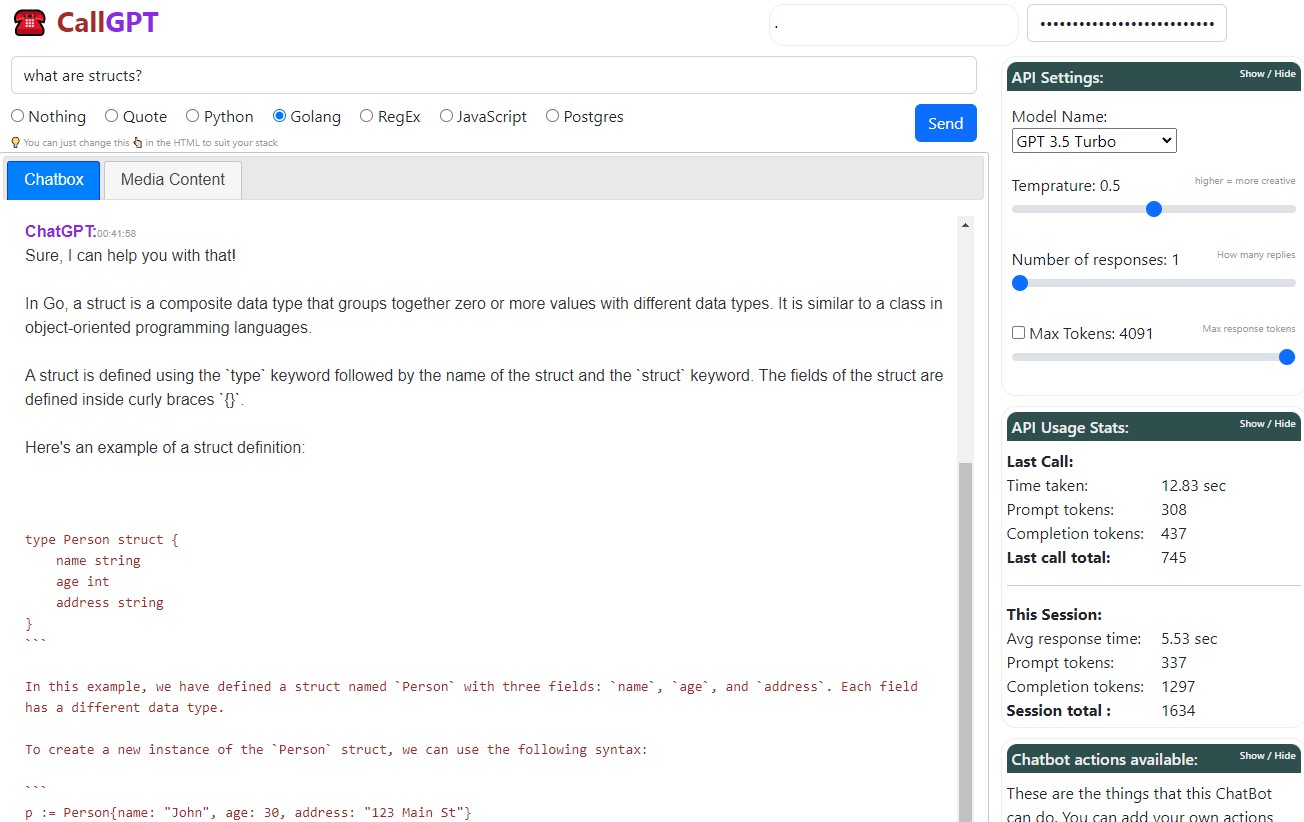Screen dimensions: 1304x822
Task: Click the session Completion tokens 1297 value
Action: [x=1178, y=687]
